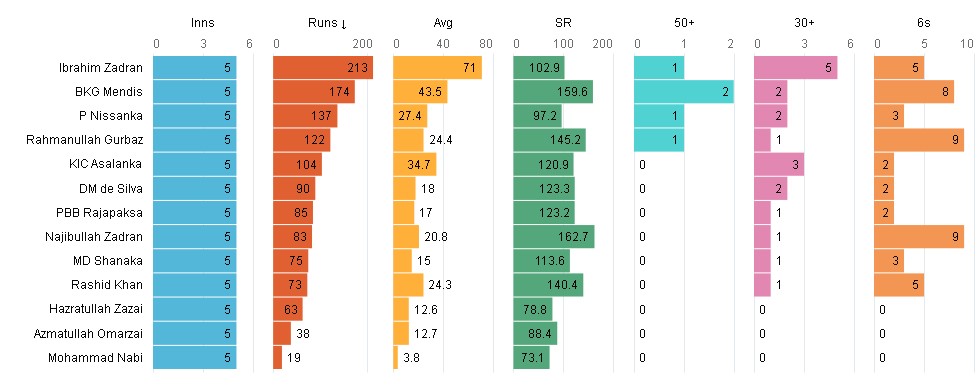The width and height of the screenshot is (980, 391).
Task: Sort by the SR column header
Action: coord(563,23)
